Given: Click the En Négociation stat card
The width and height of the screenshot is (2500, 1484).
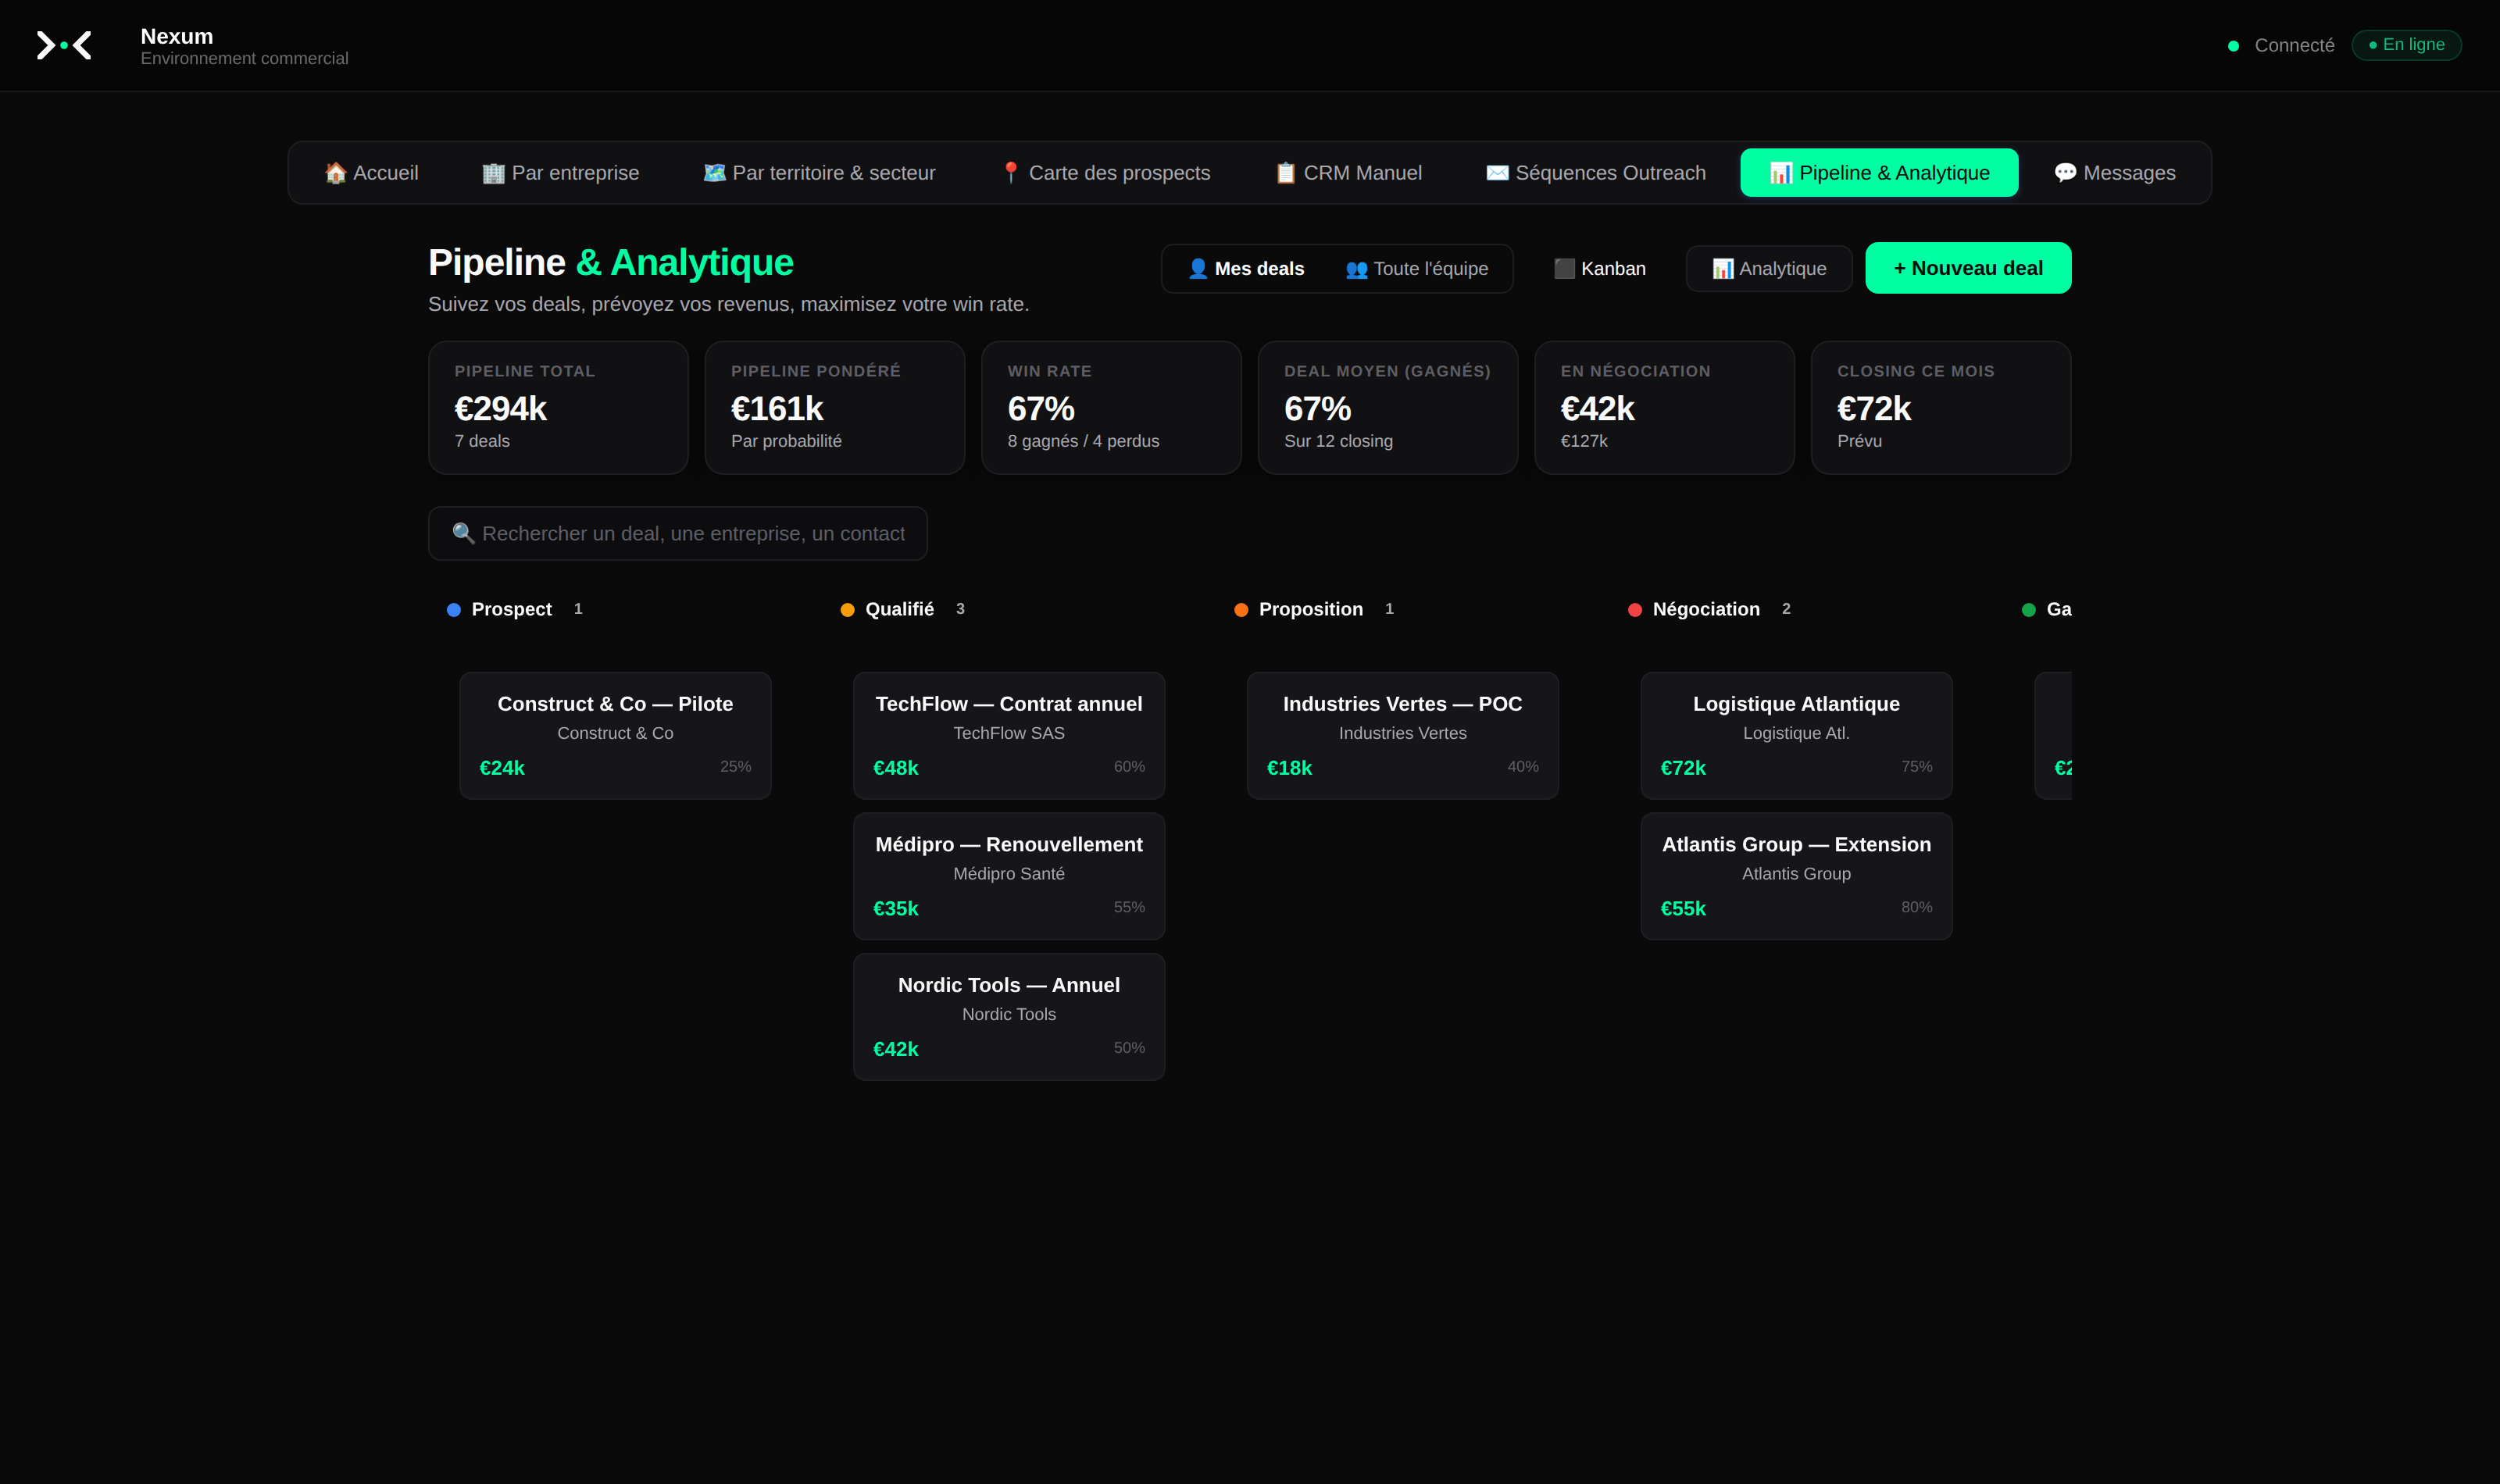Looking at the screenshot, I should coord(1664,407).
